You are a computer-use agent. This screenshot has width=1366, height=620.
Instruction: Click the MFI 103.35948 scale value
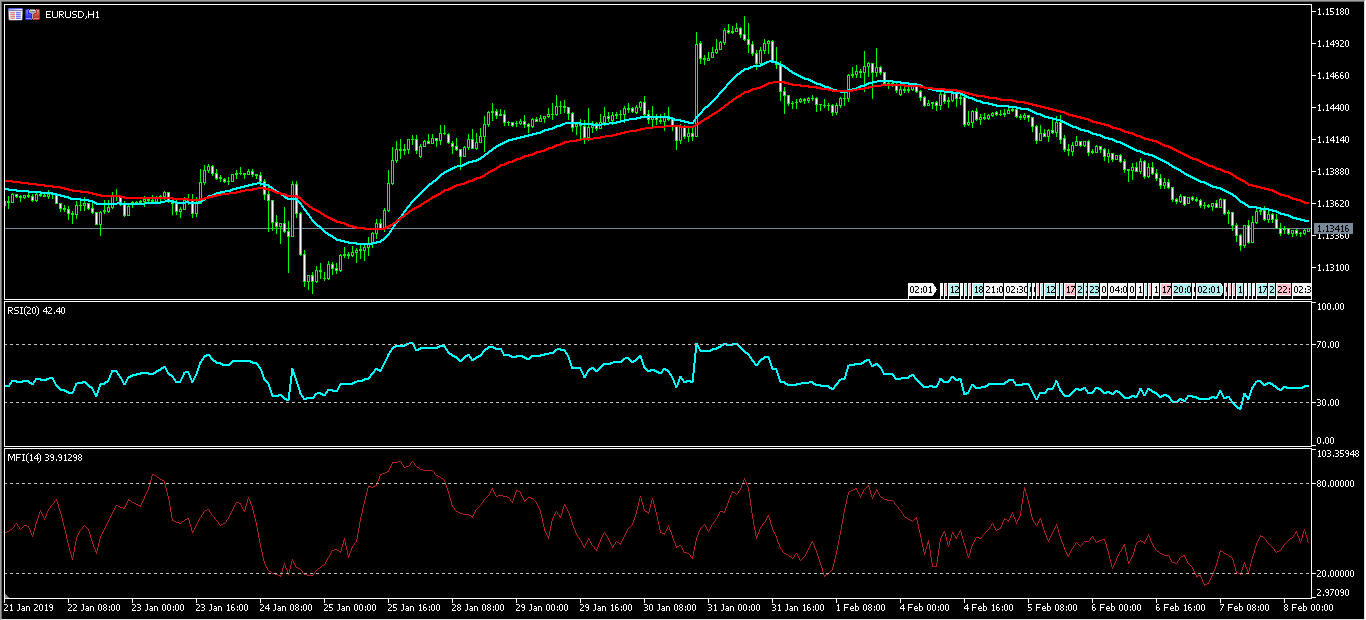click(1338, 454)
